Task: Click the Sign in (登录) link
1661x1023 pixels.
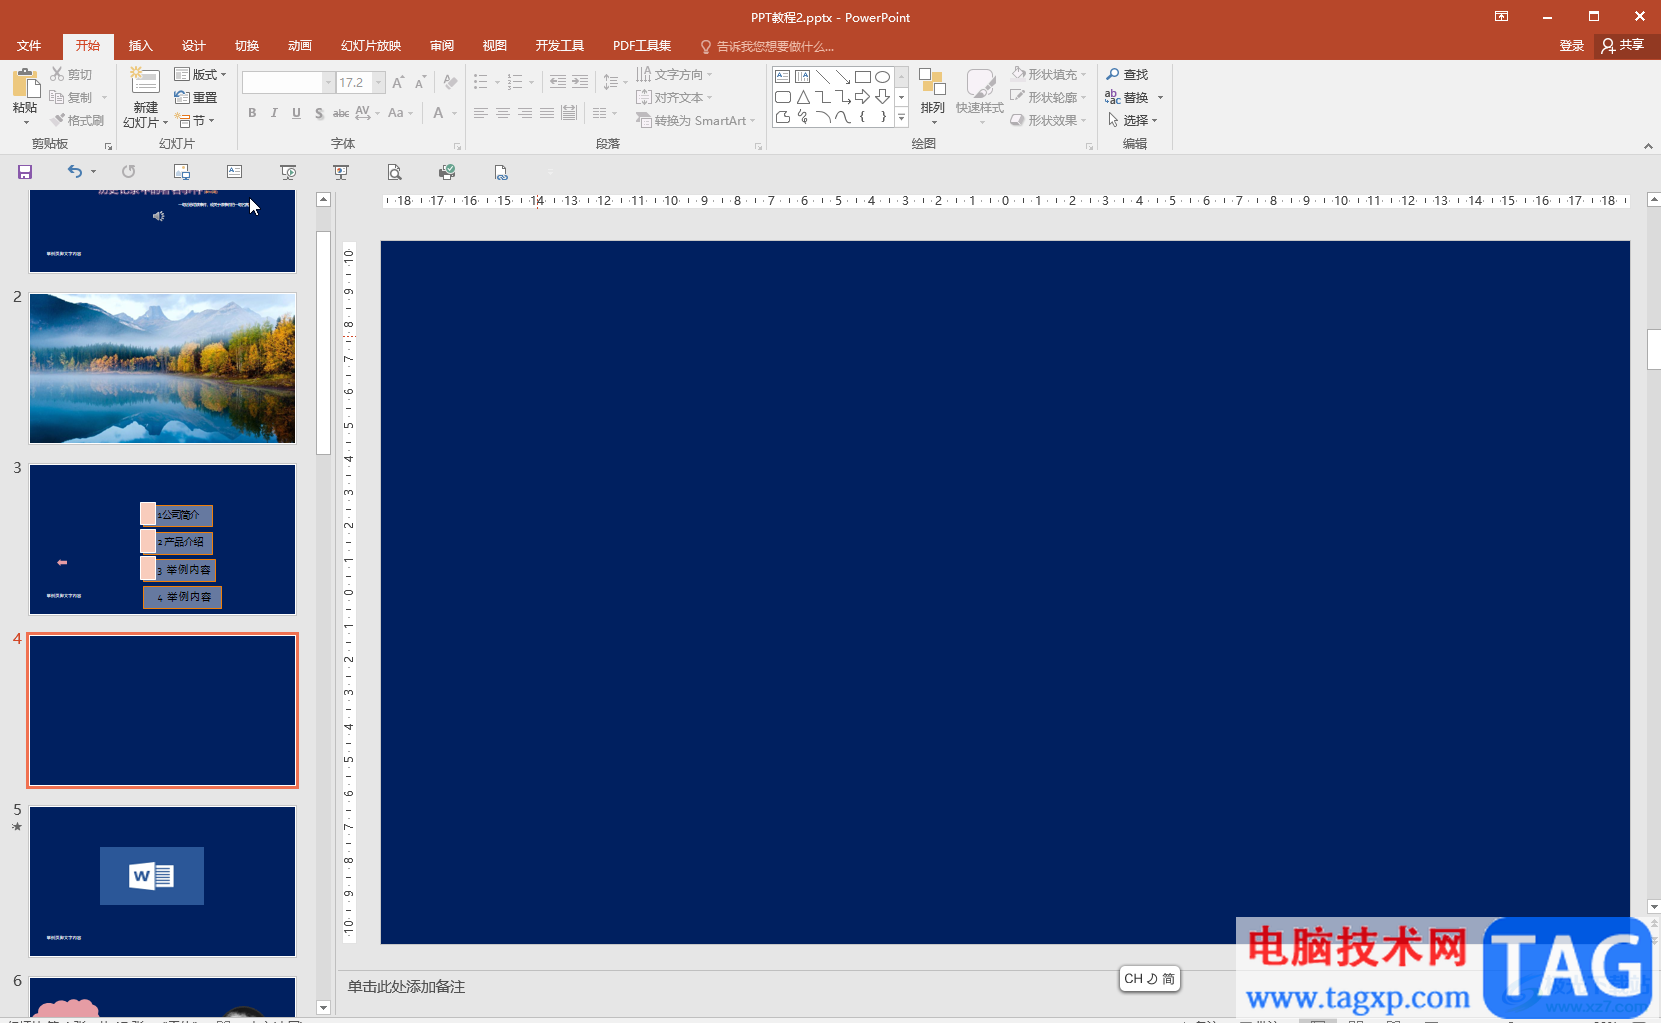Action: click(1571, 46)
